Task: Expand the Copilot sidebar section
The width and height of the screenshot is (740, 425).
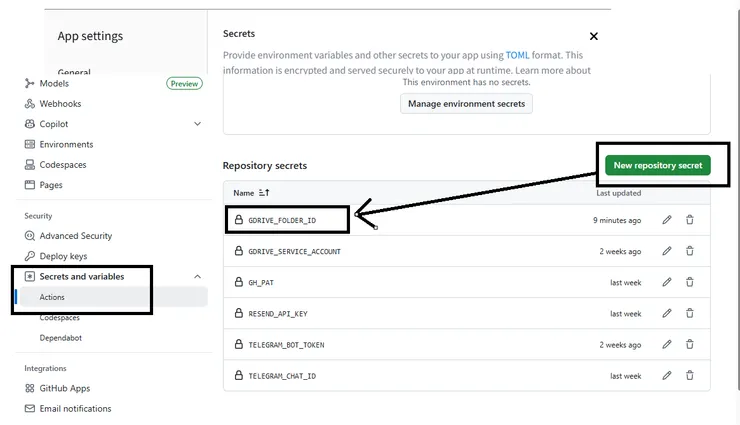Action: pyautogui.click(x=197, y=124)
